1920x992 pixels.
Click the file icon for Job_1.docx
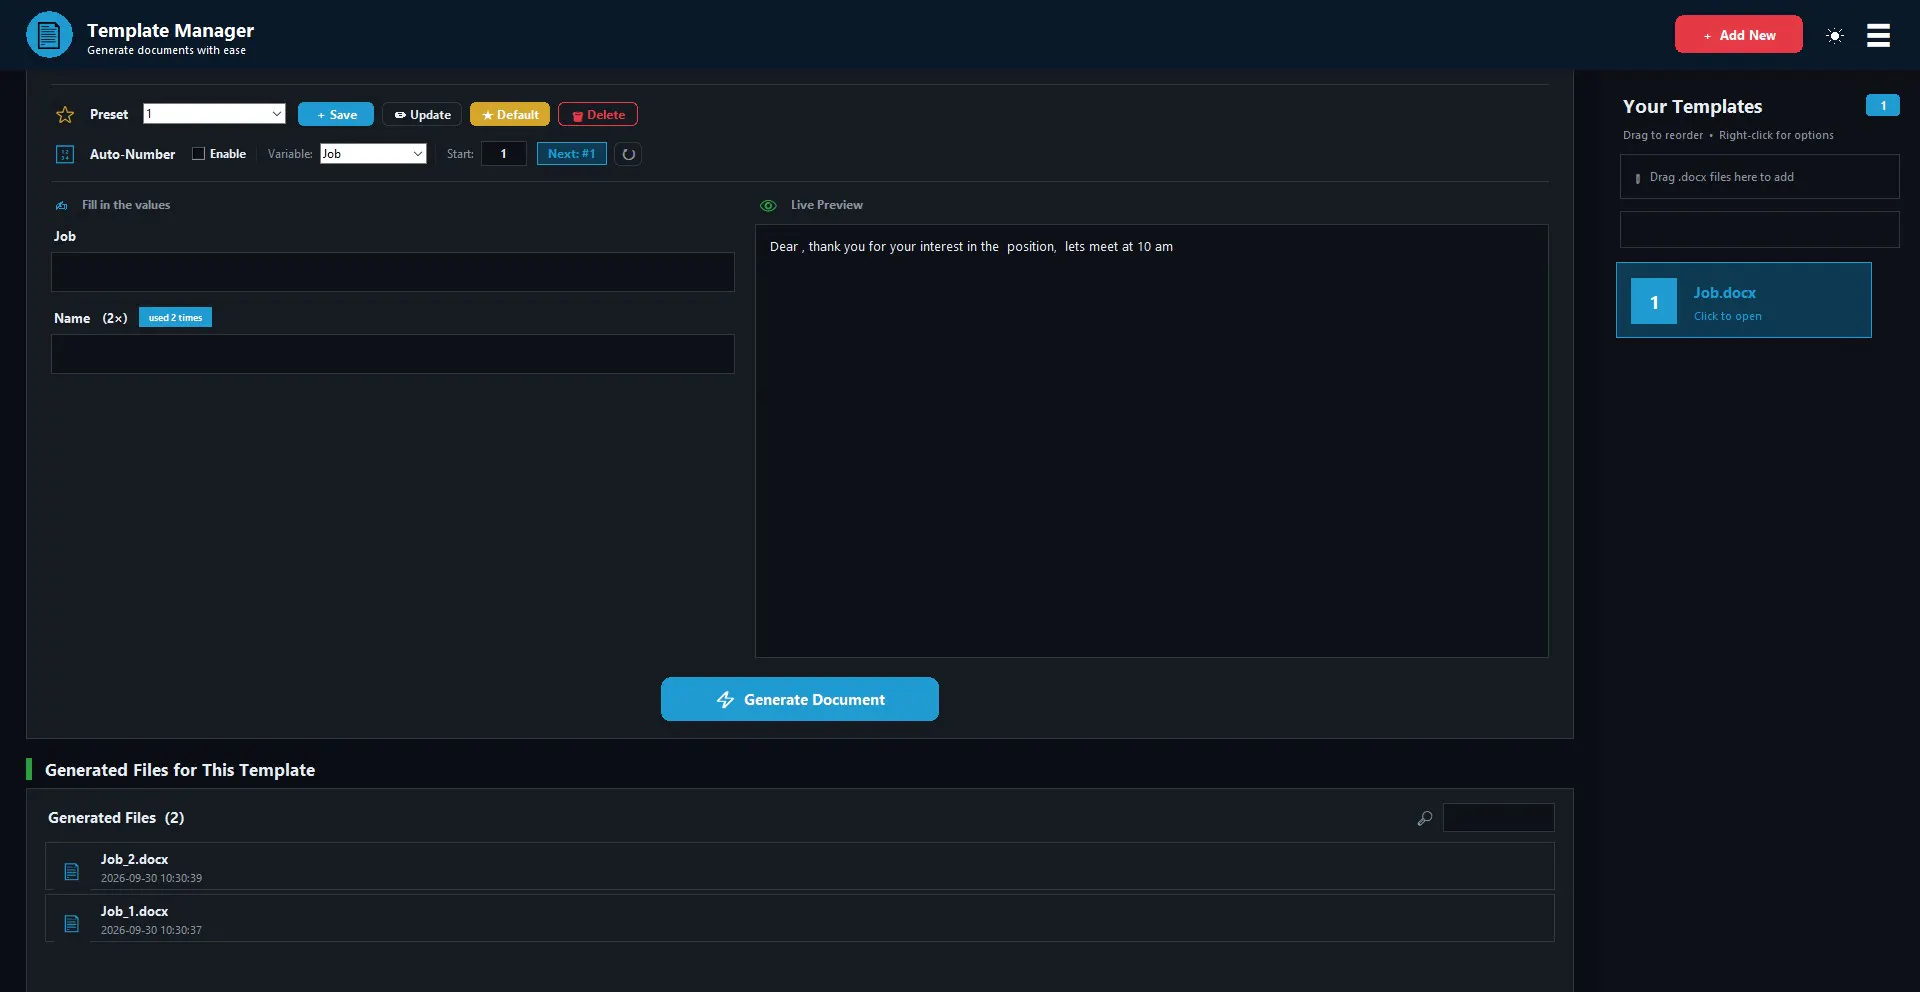pyautogui.click(x=71, y=923)
